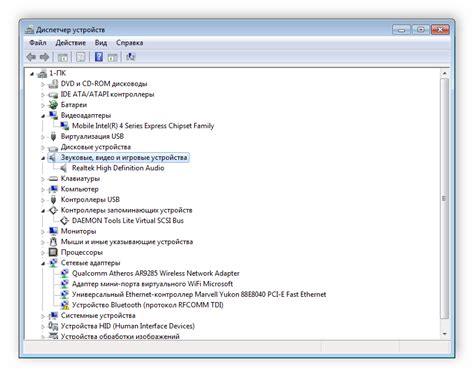This screenshot has height=377, width=474.
Task: Maximize the Диспетчер устройств window
Action: 421,30
